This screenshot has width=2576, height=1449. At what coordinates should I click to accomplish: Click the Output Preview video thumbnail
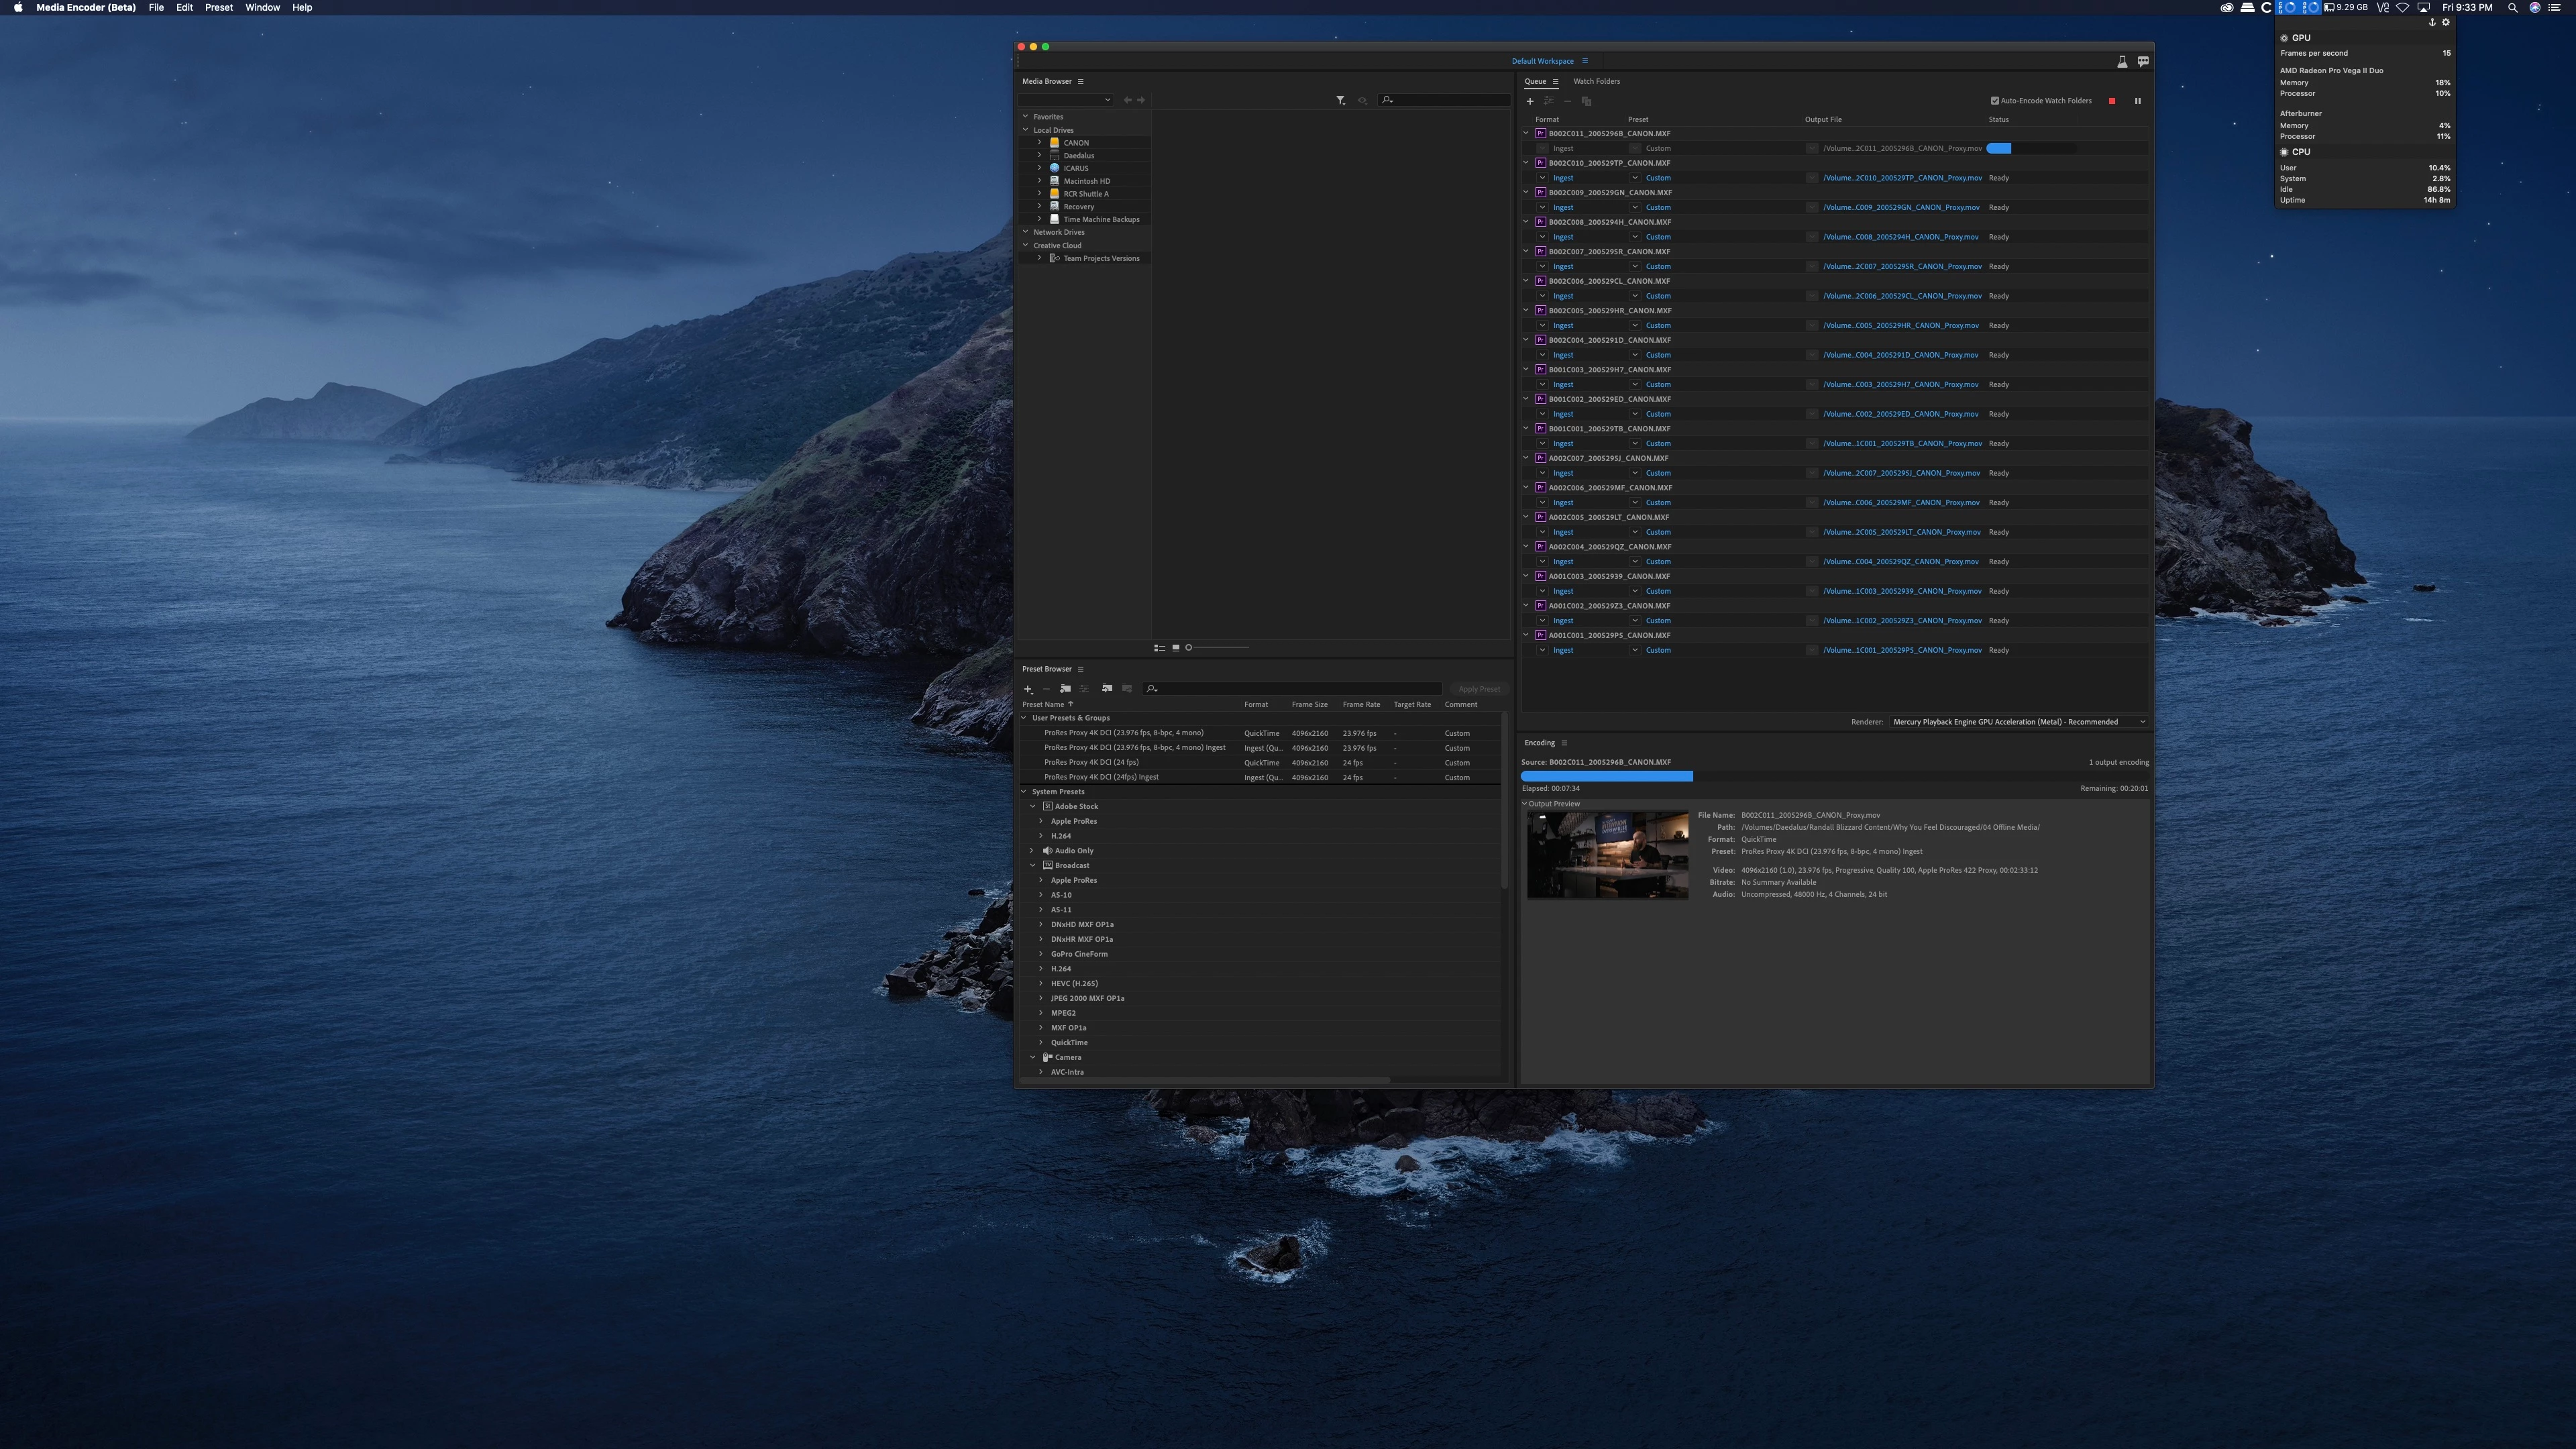pyautogui.click(x=1607, y=854)
